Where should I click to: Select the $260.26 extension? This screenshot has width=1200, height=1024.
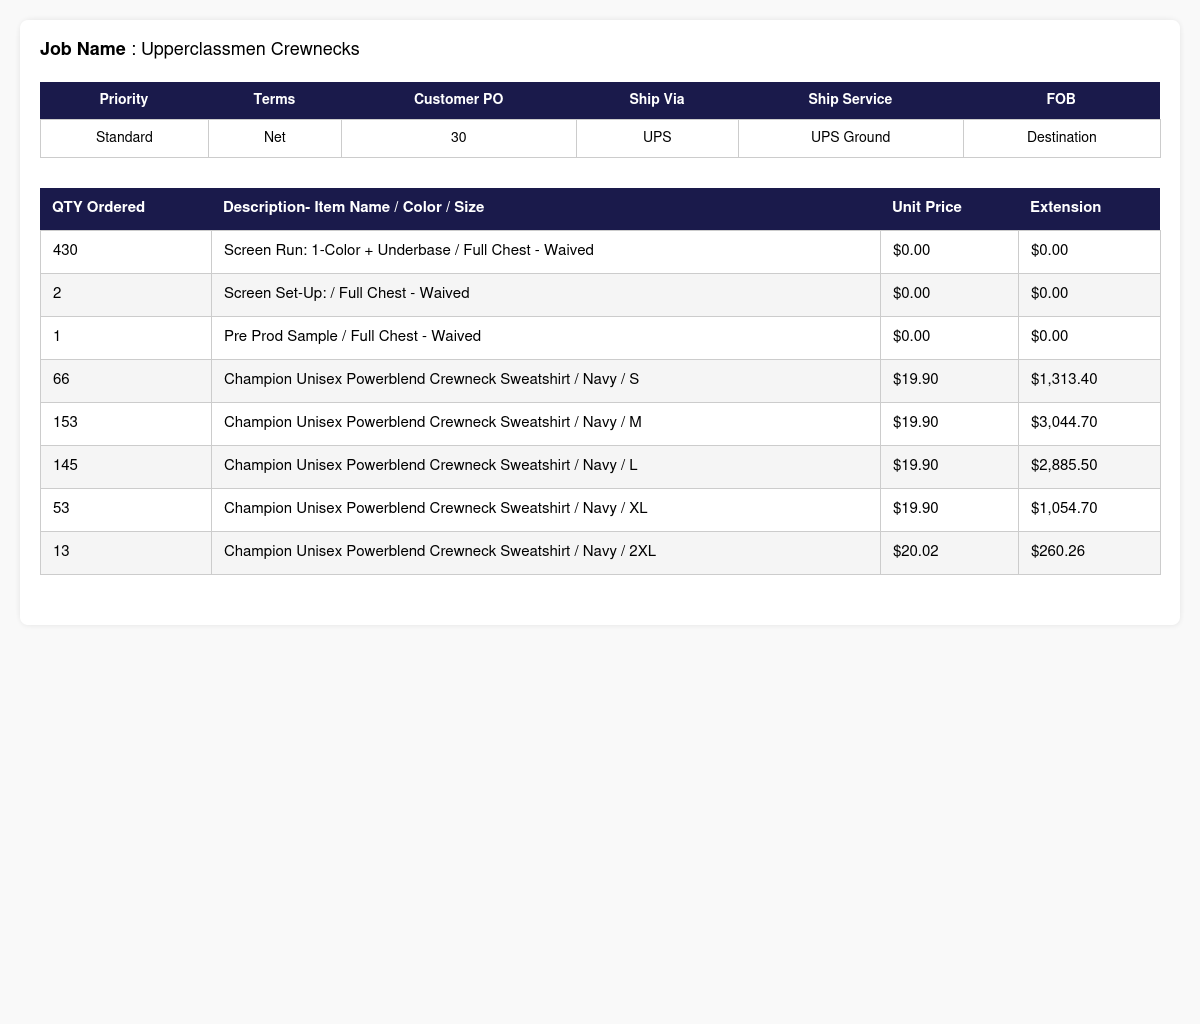[x=1089, y=552]
